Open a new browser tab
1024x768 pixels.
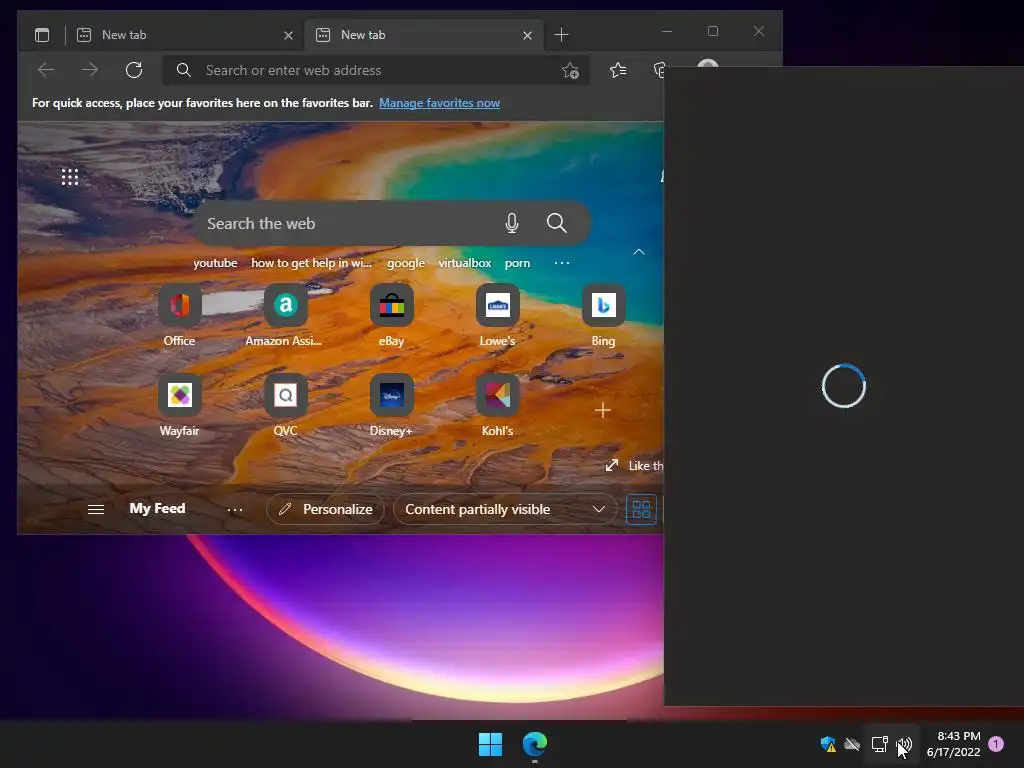coord(561,35)
